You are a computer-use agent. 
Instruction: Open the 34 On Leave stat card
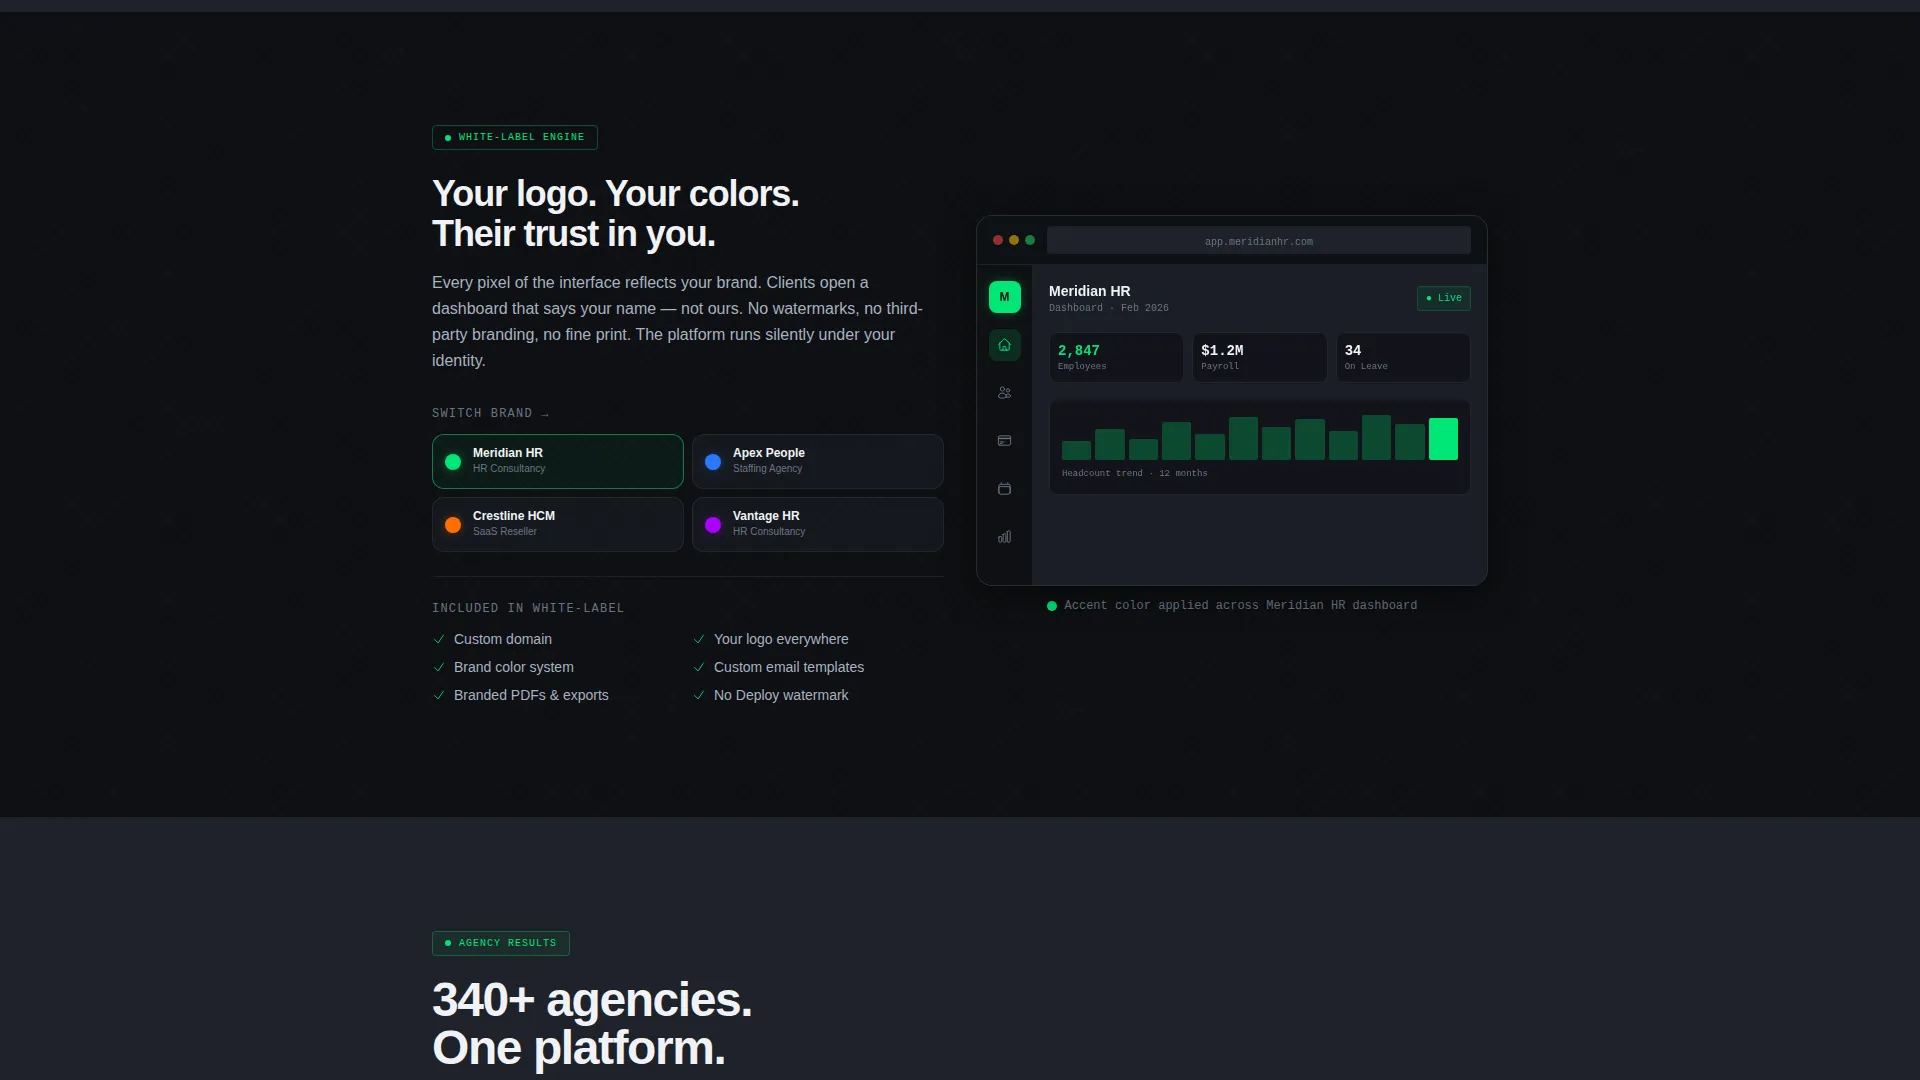click(x=1404, y=357)
